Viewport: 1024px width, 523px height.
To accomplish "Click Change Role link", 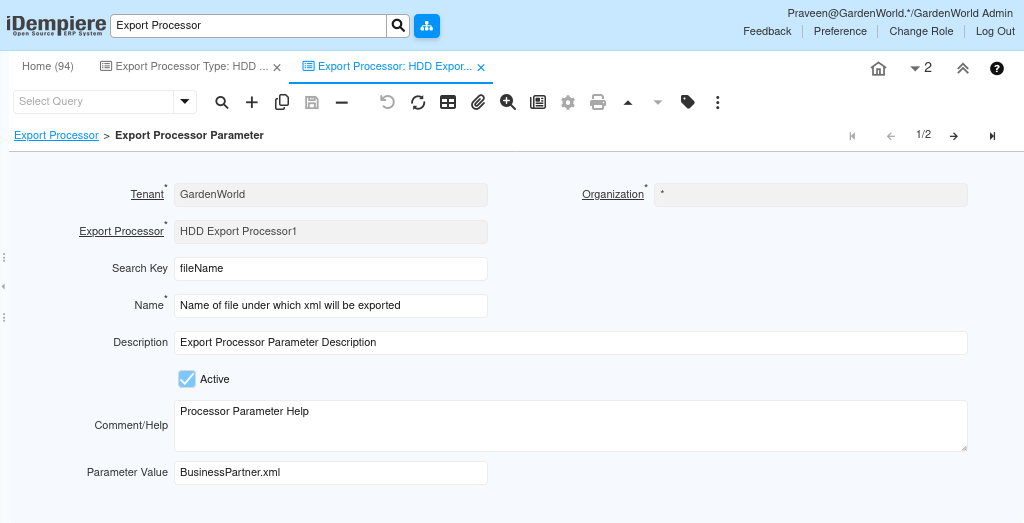I will tap(921, 31).
